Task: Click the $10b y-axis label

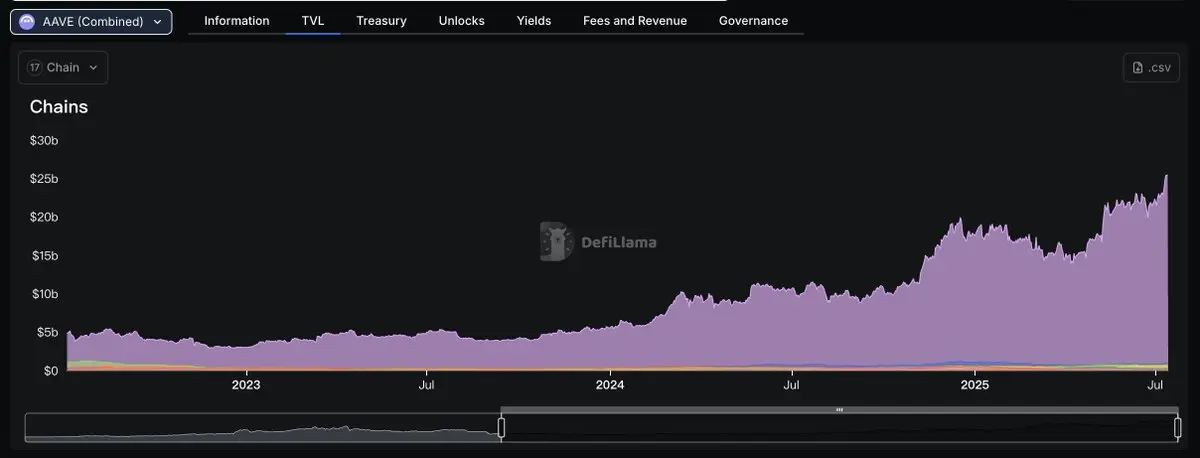Action: tap(44, 294)
